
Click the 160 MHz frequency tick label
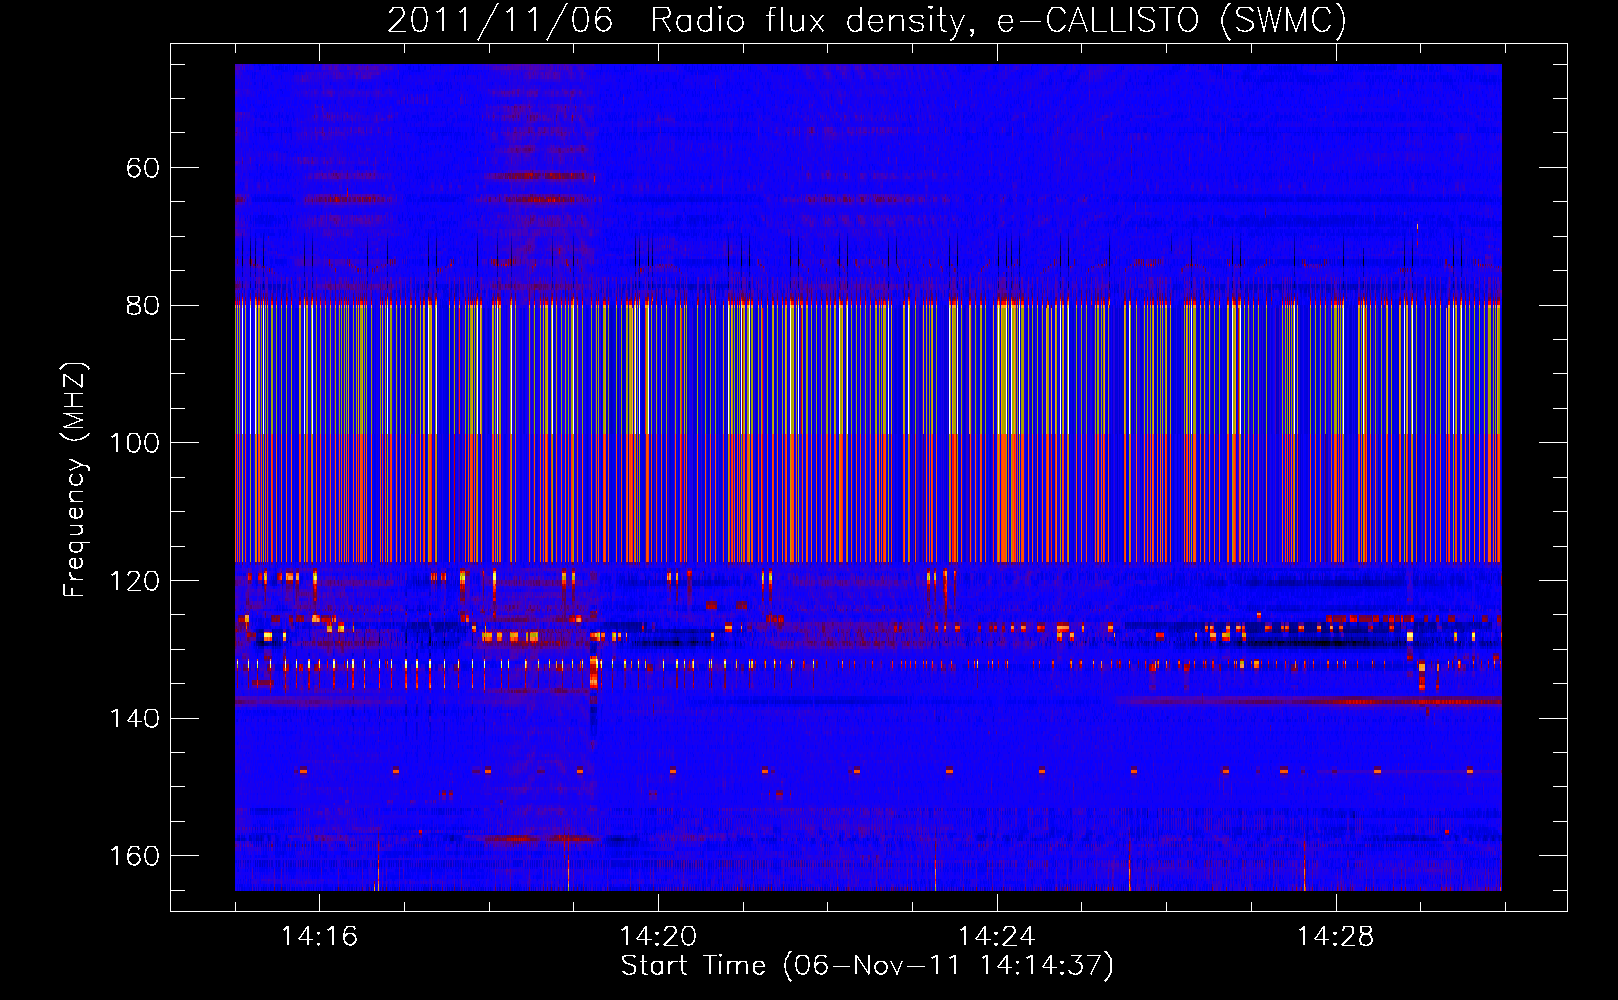click(135, 856)
